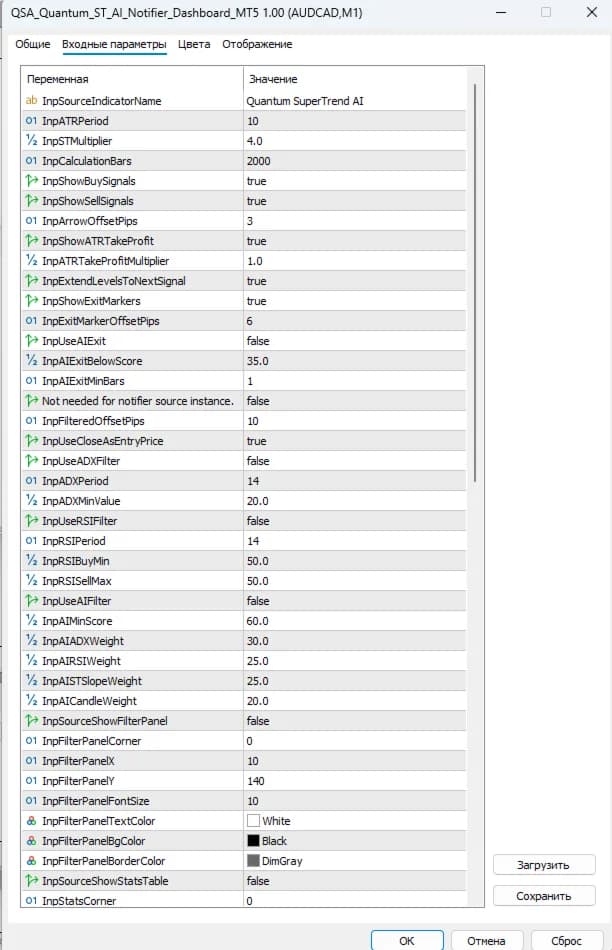612x950 pixels.
Task: Click the integer icon beside InpAIExitMinBars
Action: (32, 380)
